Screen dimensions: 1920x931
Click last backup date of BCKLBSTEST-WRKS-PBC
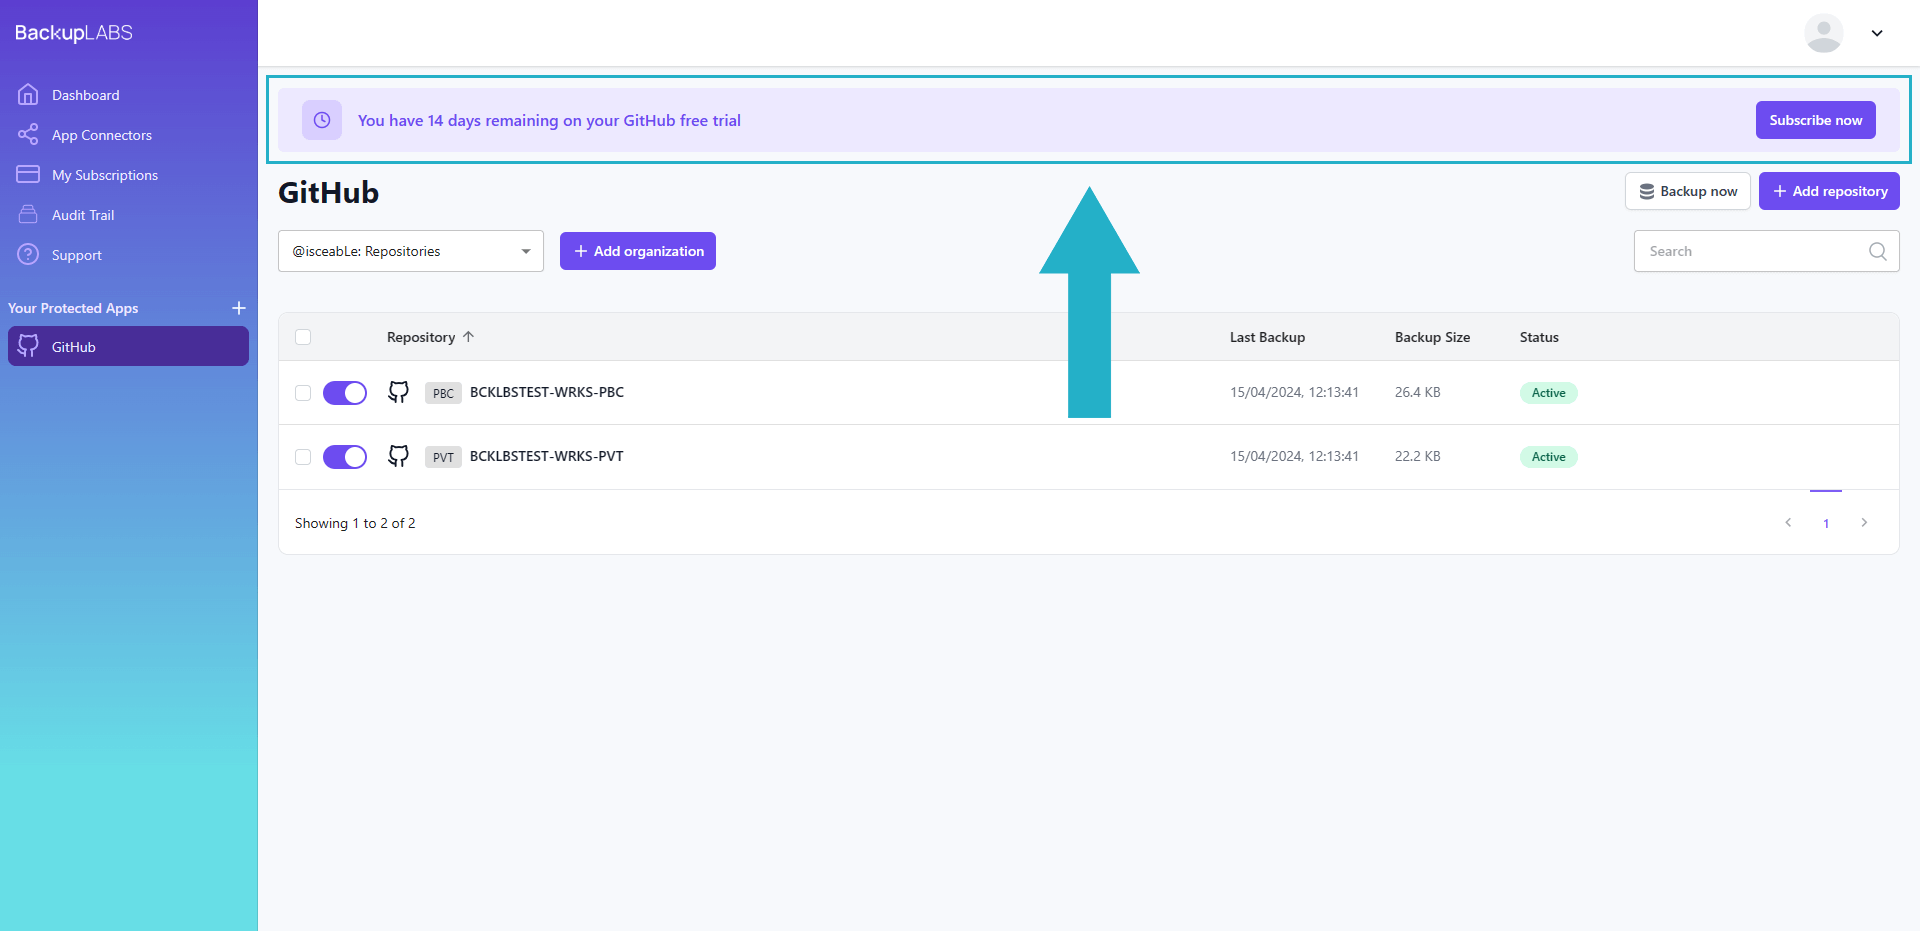(1294, 392)
